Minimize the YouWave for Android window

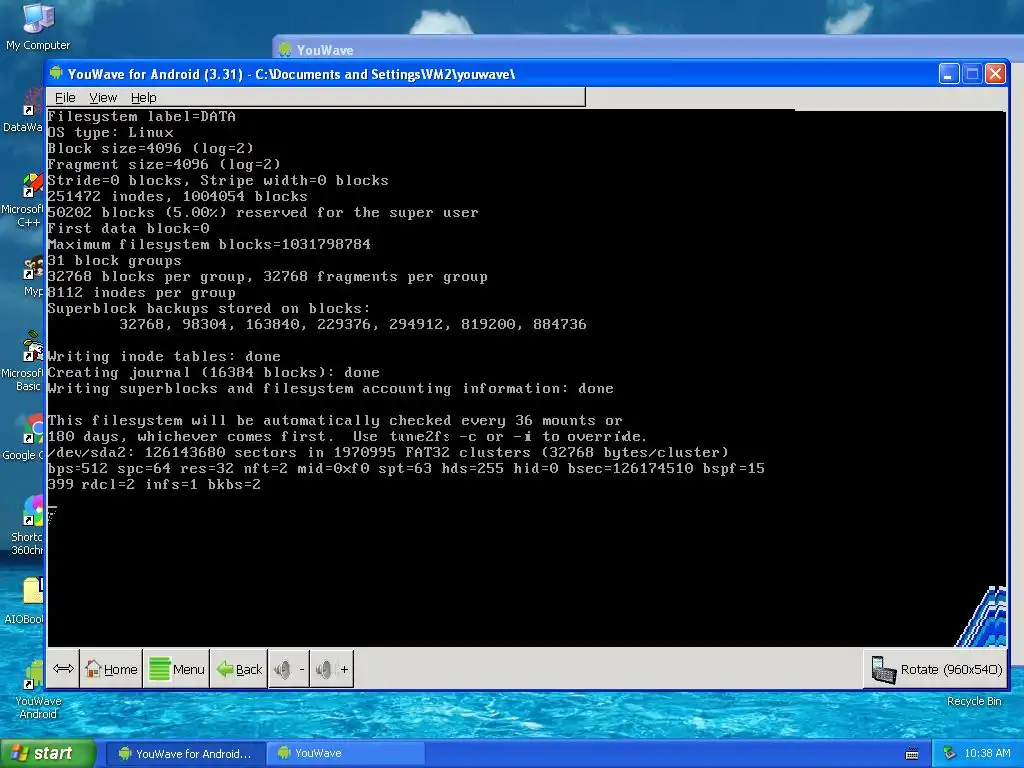[948, 74]
